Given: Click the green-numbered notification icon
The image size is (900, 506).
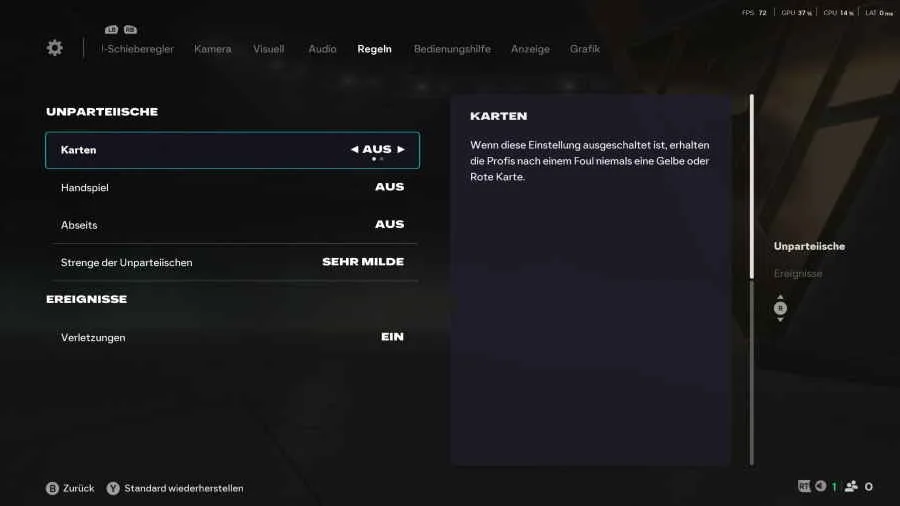Looking at the screenshot, I should tap(821, 486).
